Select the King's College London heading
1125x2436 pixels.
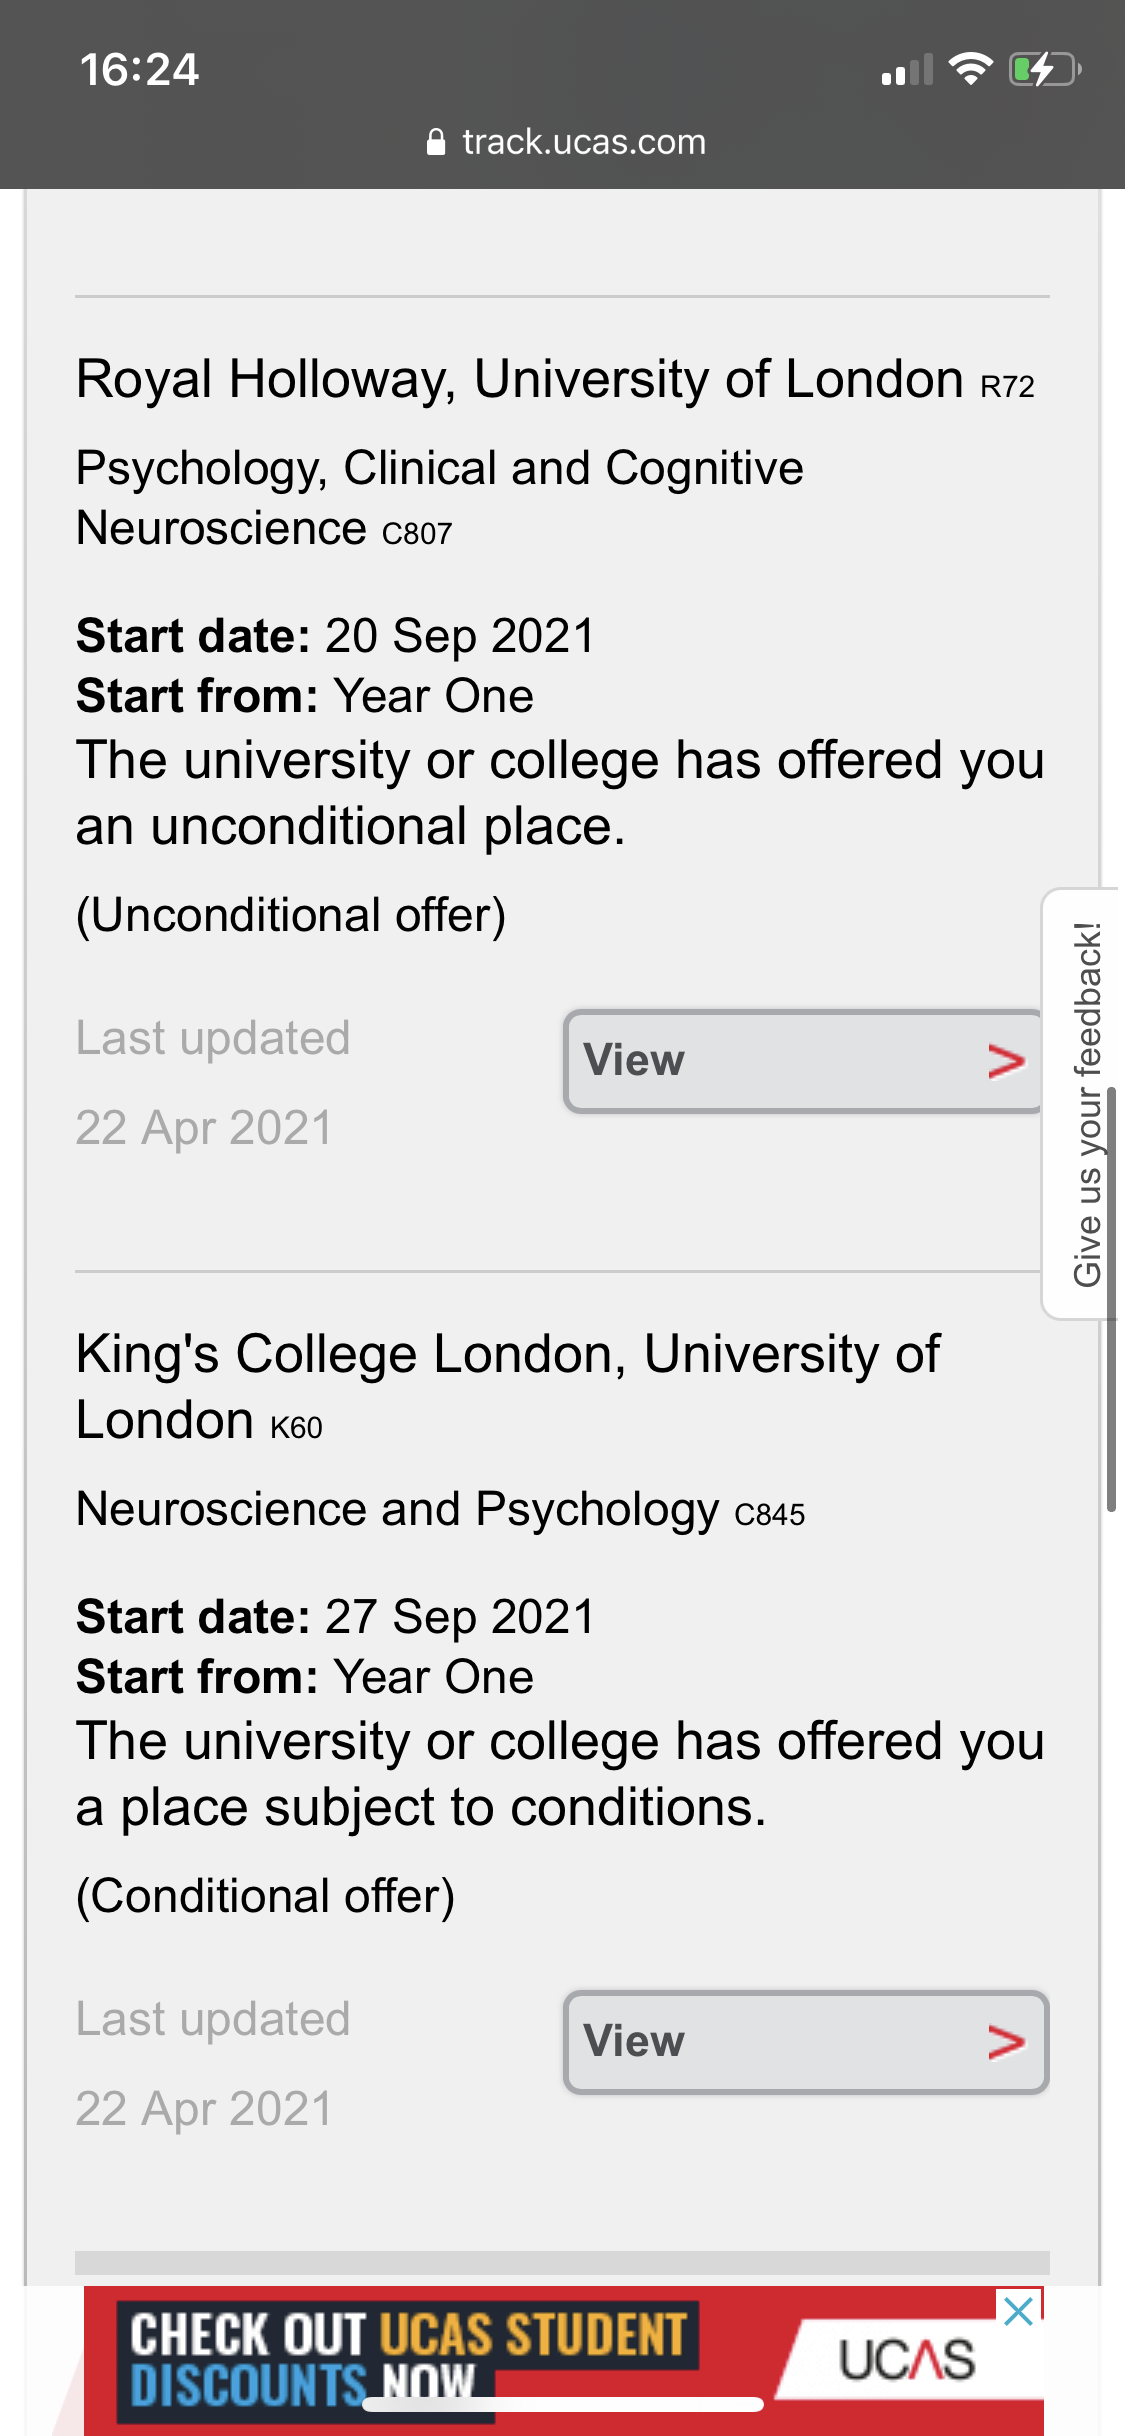tap(507, 1387)
